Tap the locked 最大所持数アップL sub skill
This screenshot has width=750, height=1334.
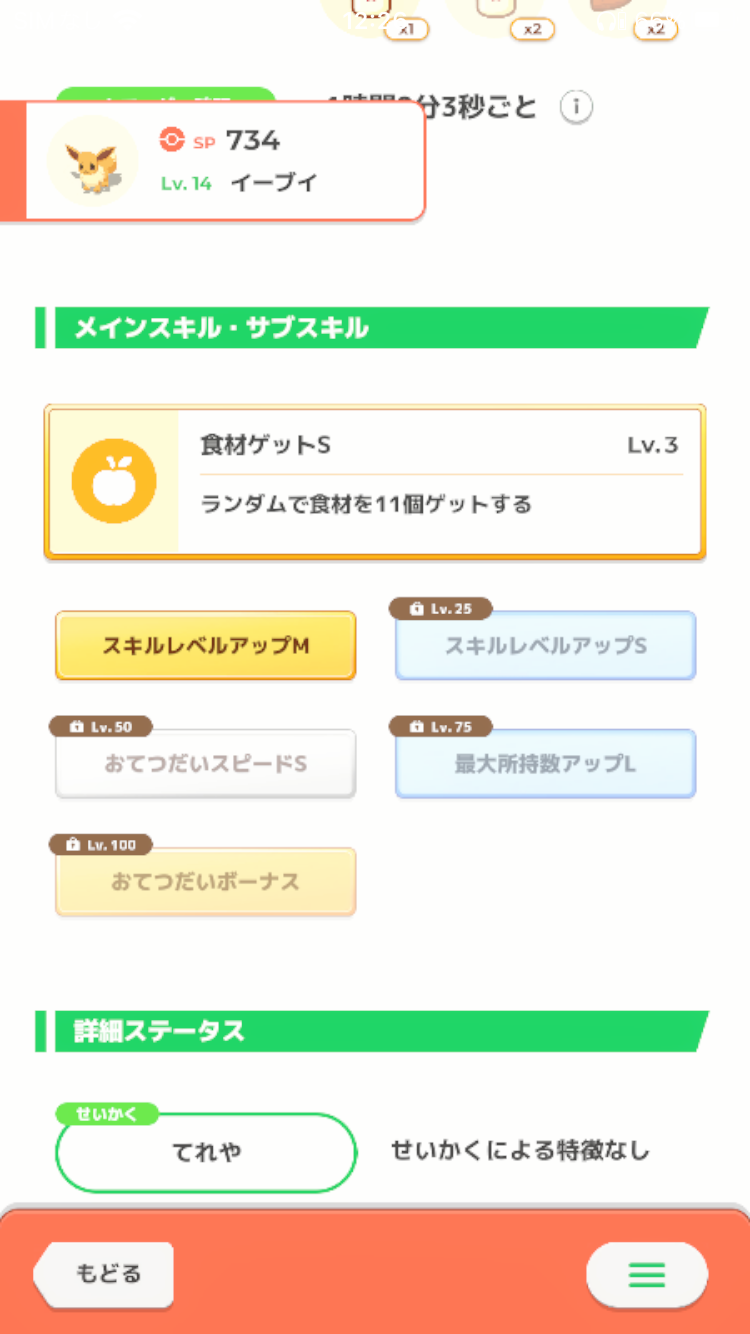[546, 764]
